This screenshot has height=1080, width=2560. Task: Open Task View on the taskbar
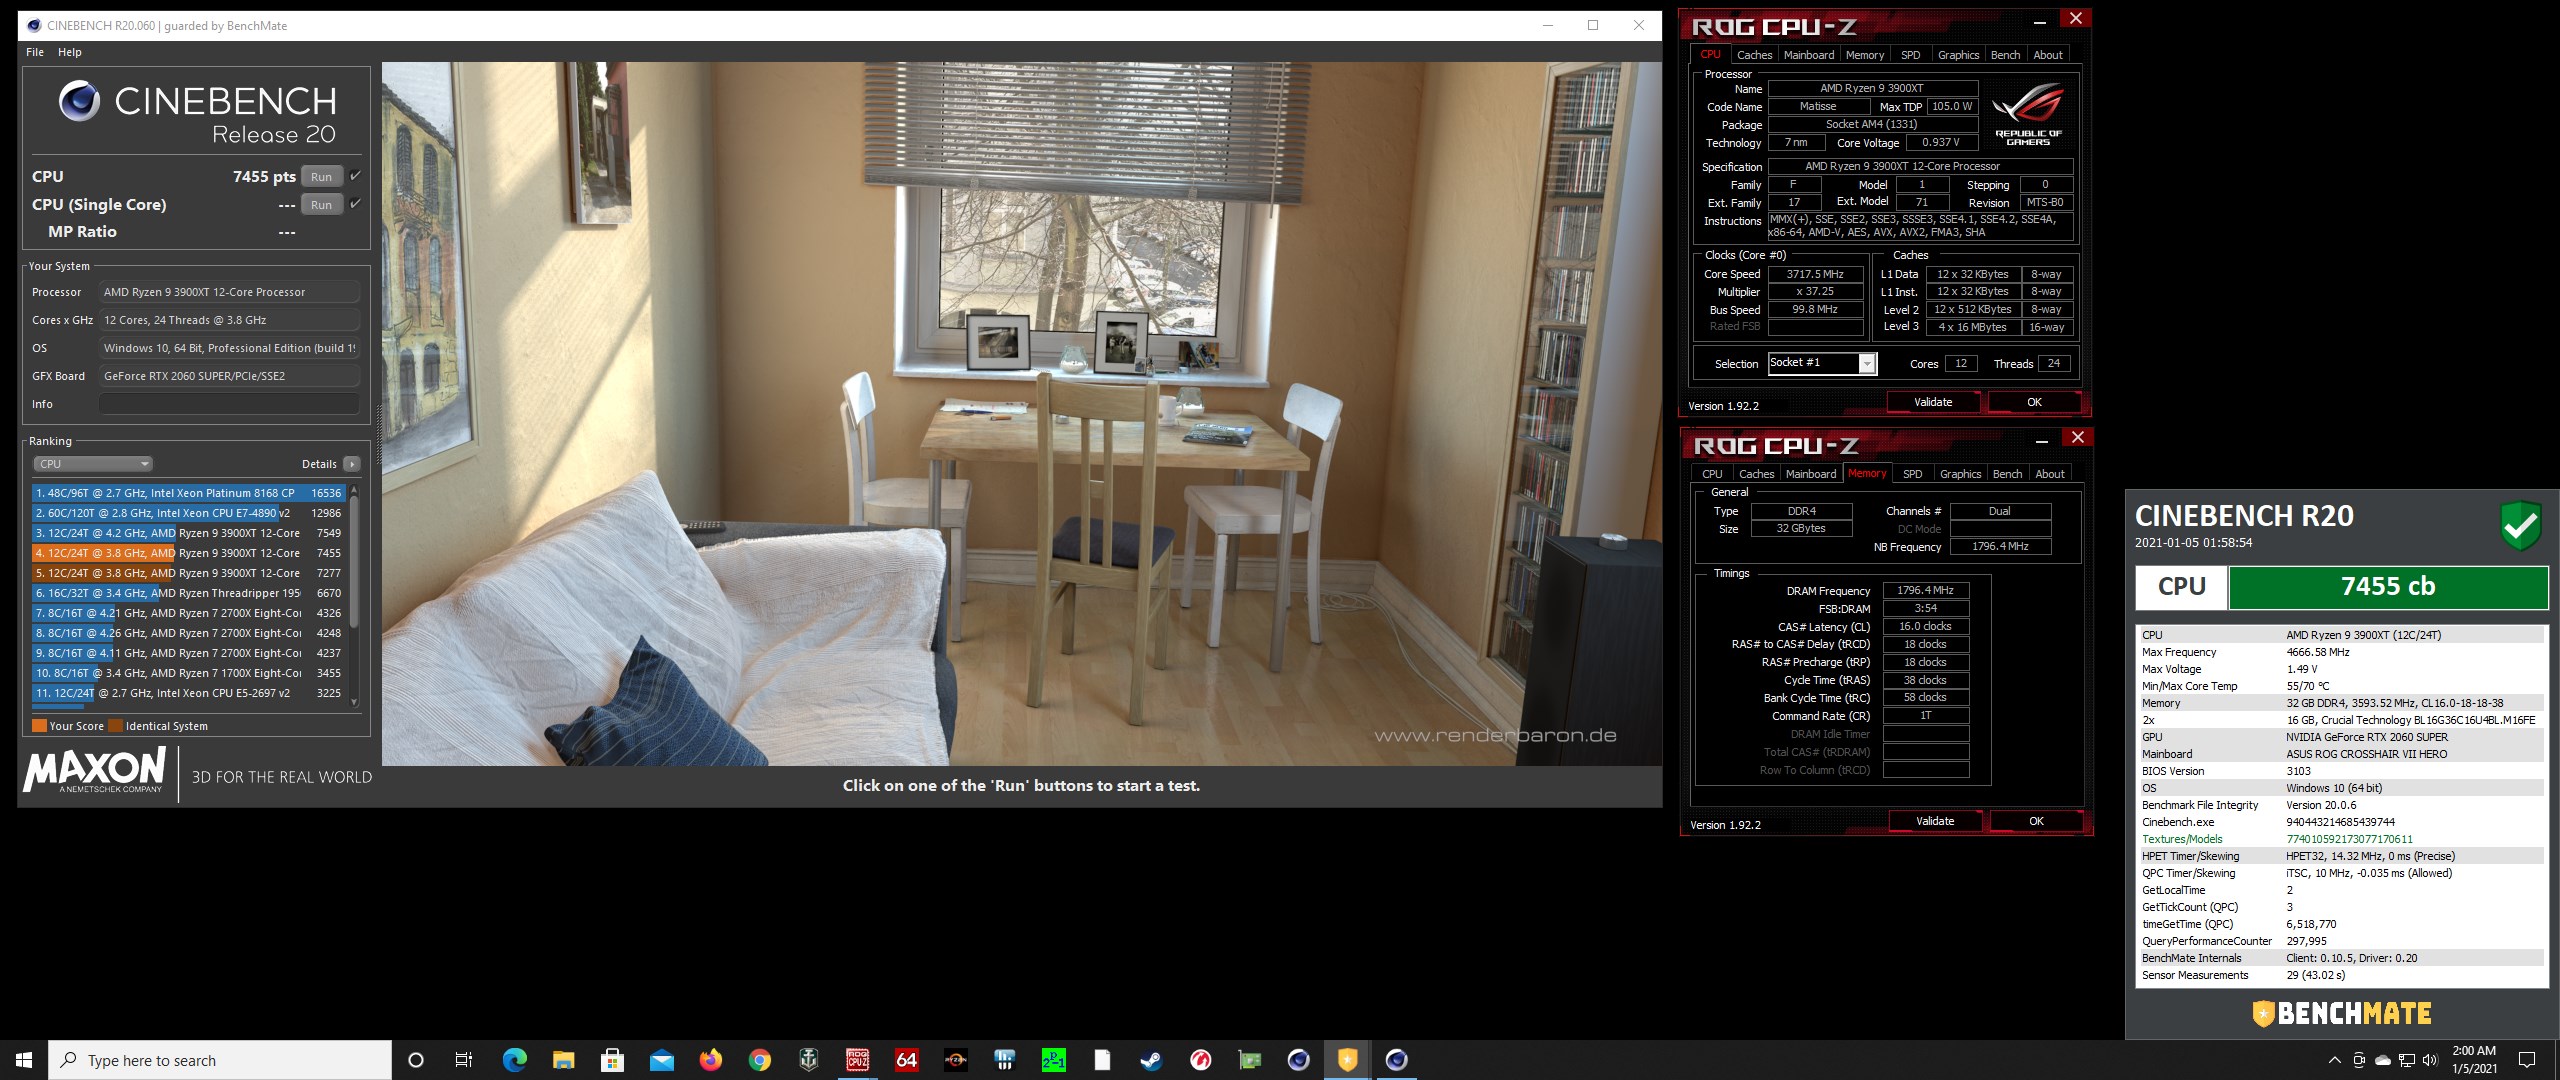pyautogui.click(x=464, y=1060)
